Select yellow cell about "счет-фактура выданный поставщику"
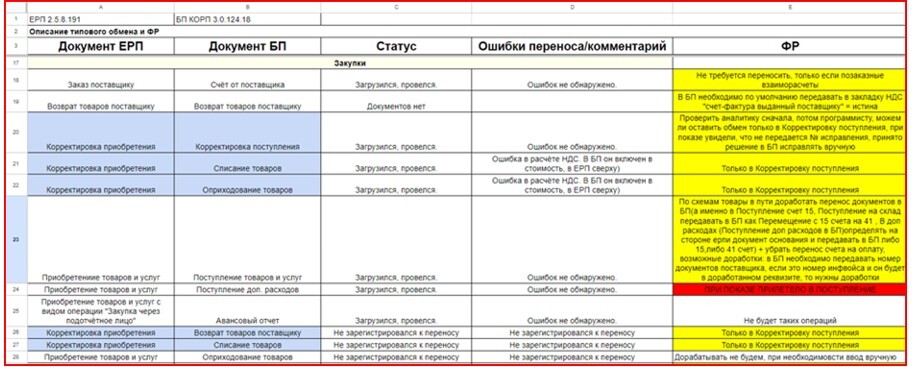This screenshot has width=912, height=367. tap(790, 101)
